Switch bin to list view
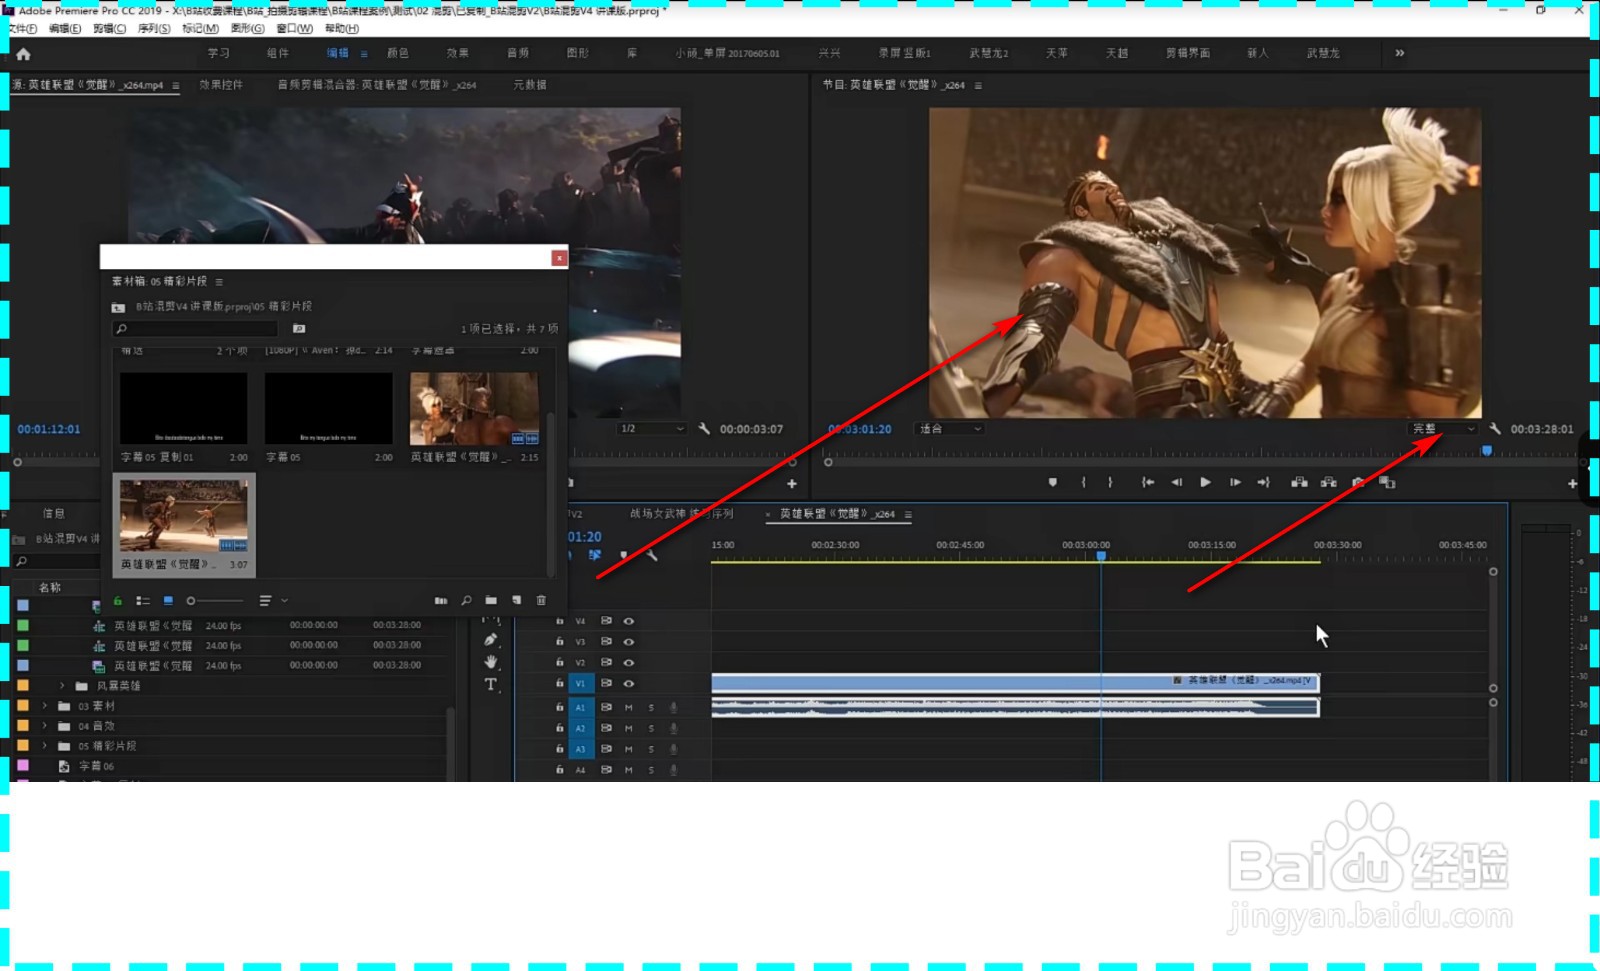1600x971 pixels. pos(143,601)
